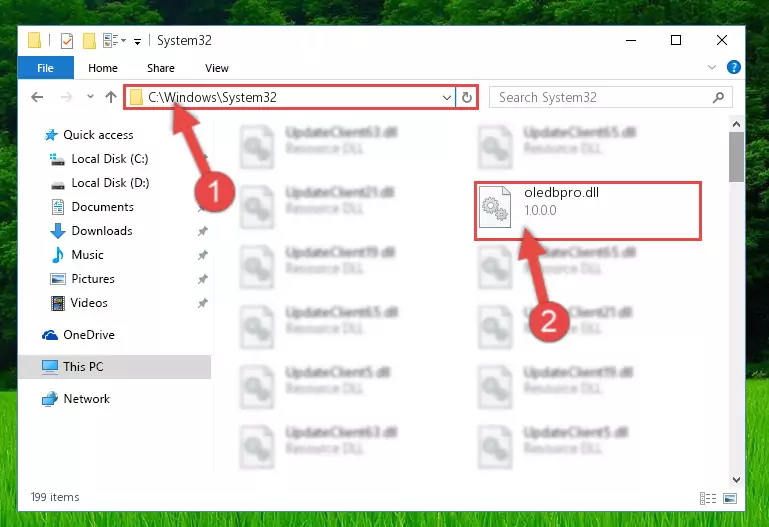This screenshot has height=527, width=769.
Task: Select the oledbpro.dll file
Action: (588, 211)
